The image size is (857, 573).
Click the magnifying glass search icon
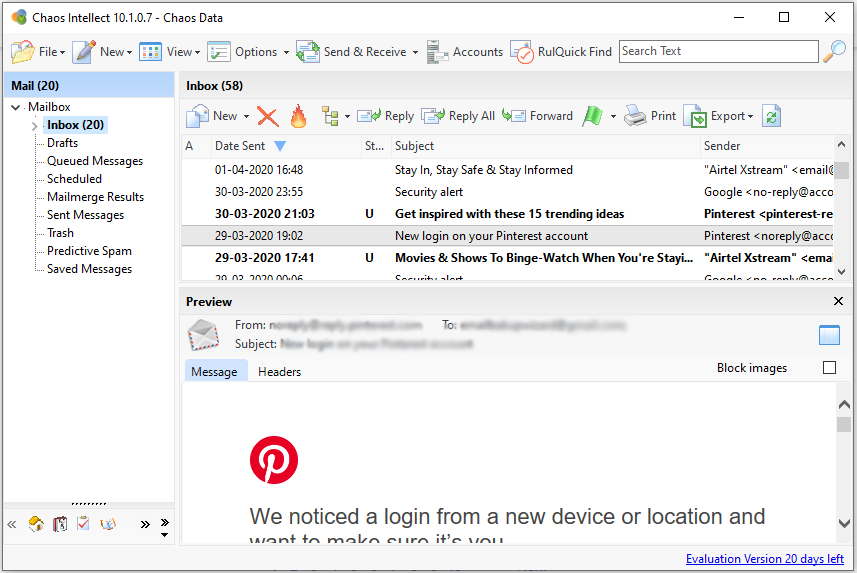(834, 52)
